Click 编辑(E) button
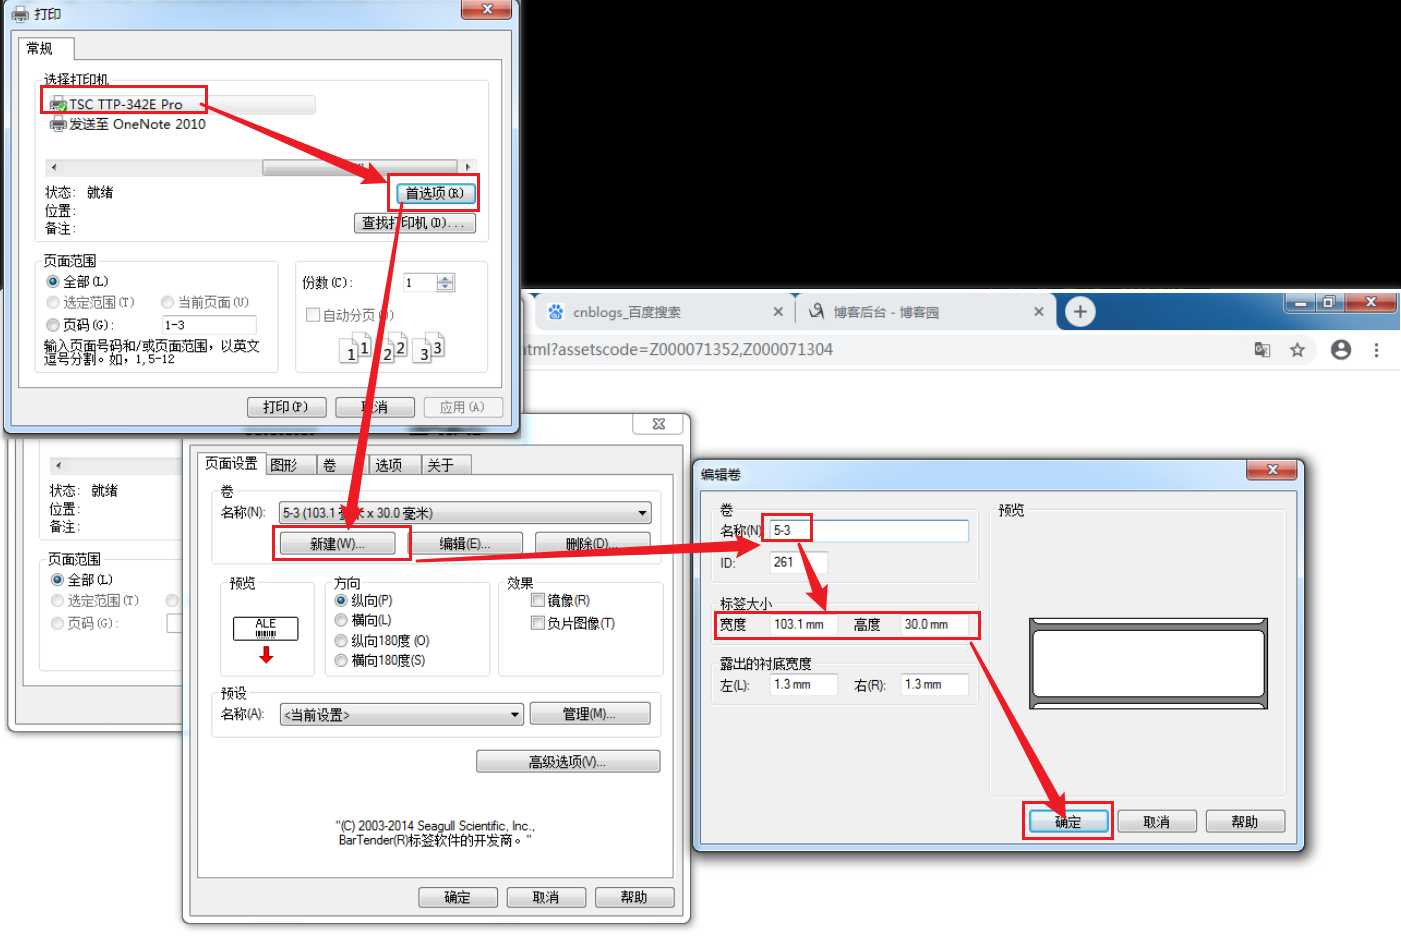This screenshot has width=1401, height=949. tap(465, 544)
